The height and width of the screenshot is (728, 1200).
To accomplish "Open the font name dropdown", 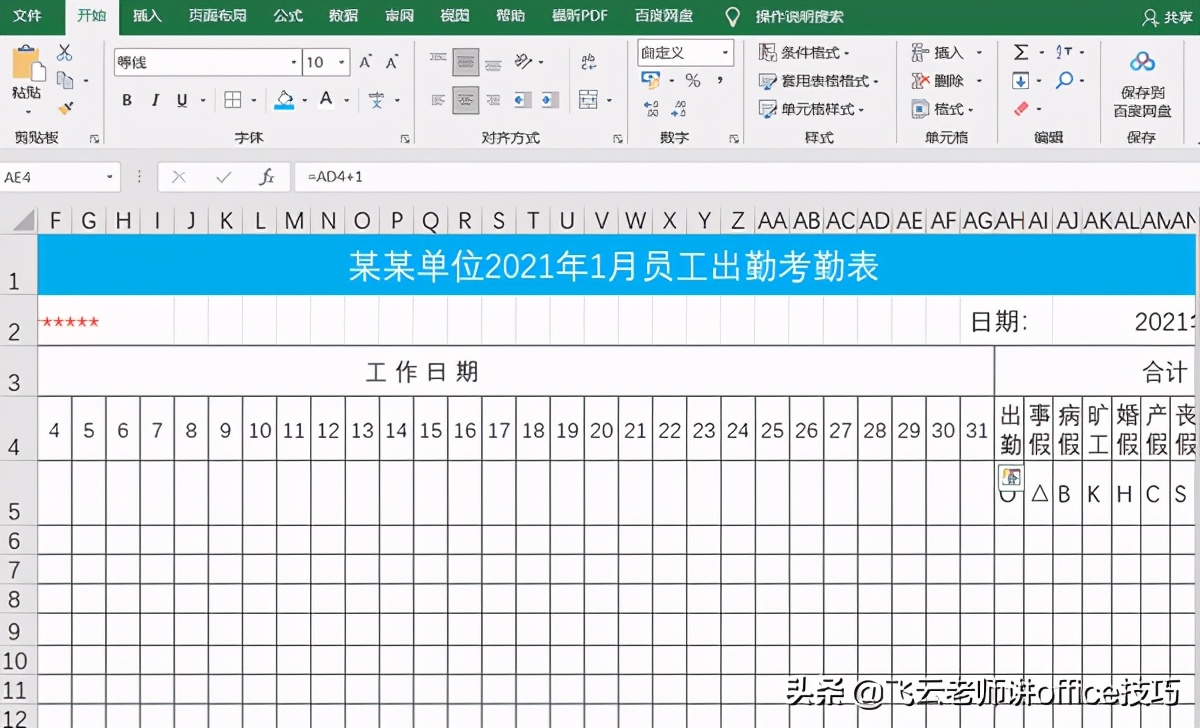I will click(292, 60).
